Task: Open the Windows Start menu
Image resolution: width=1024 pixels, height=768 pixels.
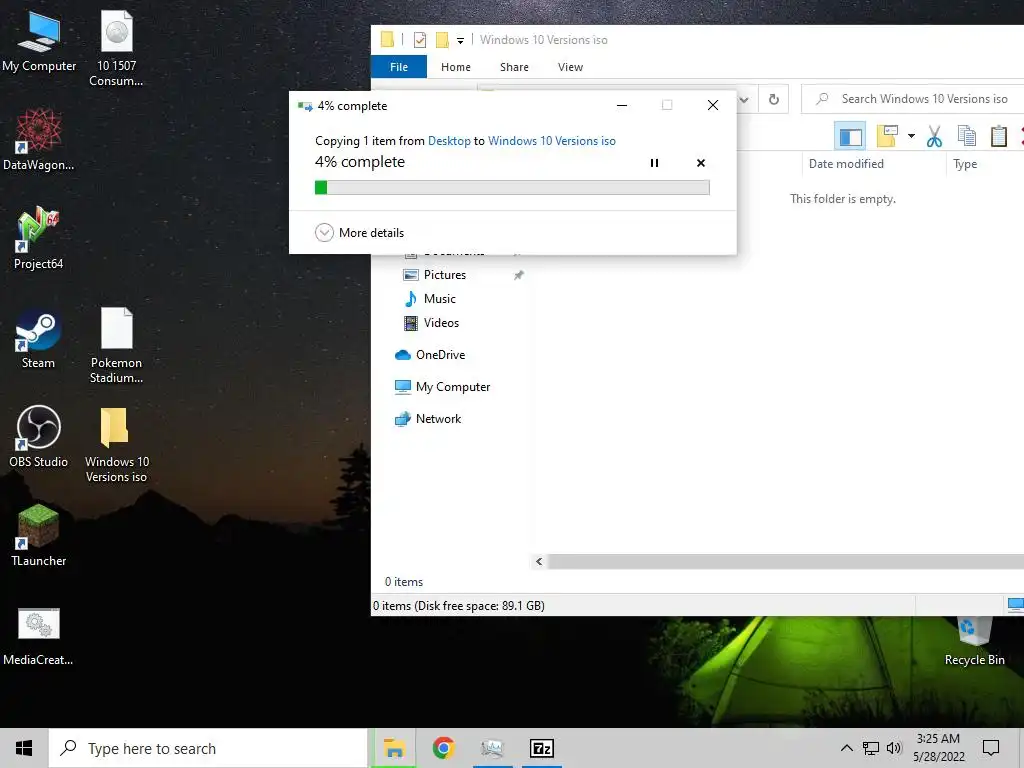Action: click(24, 748)
